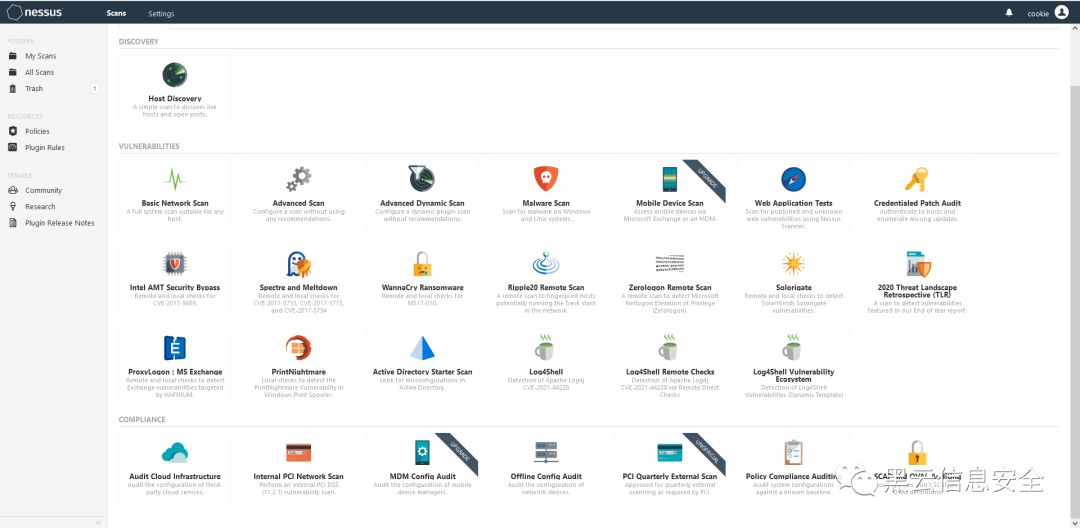Click the PrintNightmare title text
The image size is (1080, 528).
[x=298, y=372]
